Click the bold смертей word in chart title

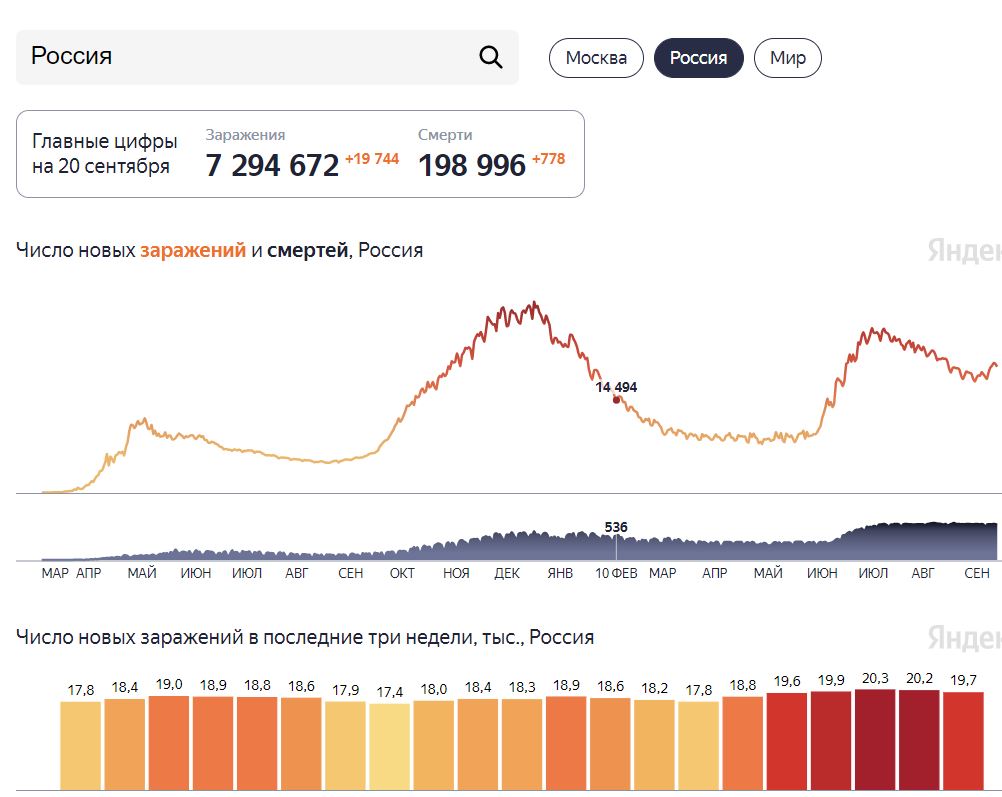tap(308, 250)
